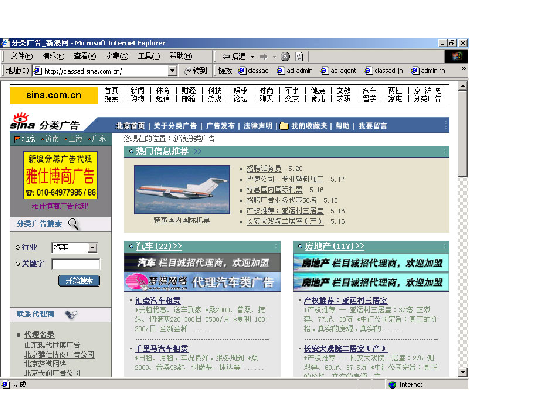Click the yellow sina.com.cn logo
Screen dimensions: 555x417
point(54,95)
